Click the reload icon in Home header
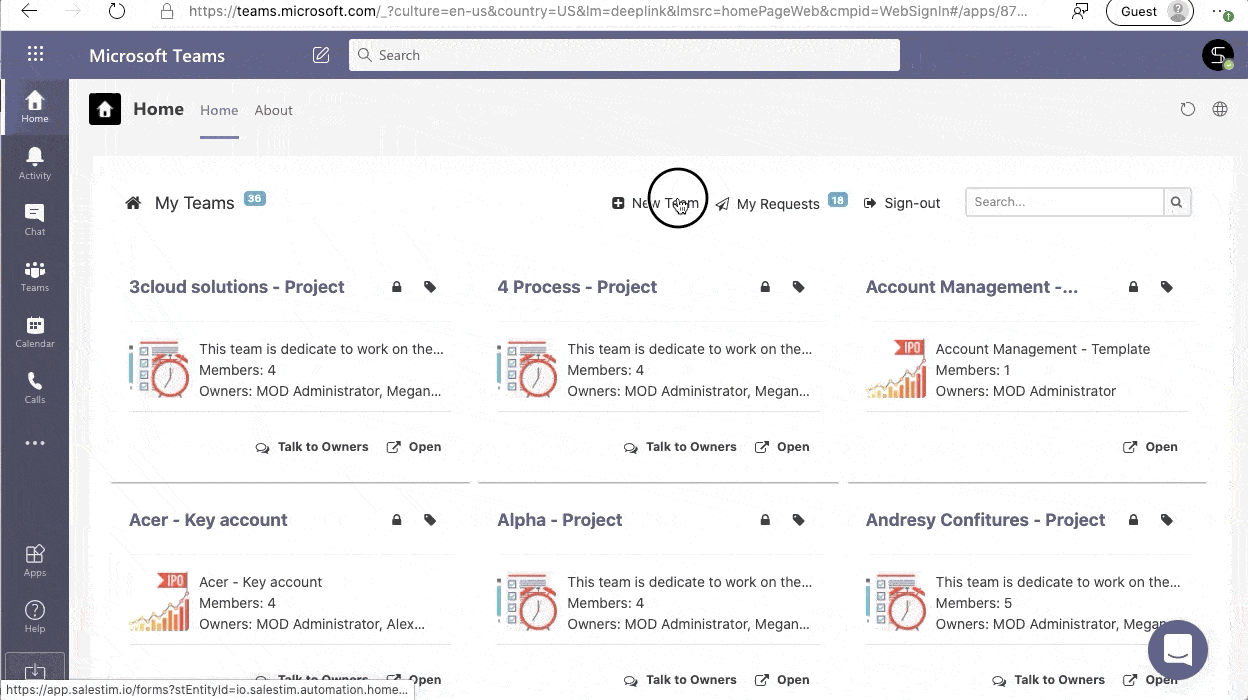Screen dimensions: 1248x700 pyautogui.click(x=1188, y=110)
